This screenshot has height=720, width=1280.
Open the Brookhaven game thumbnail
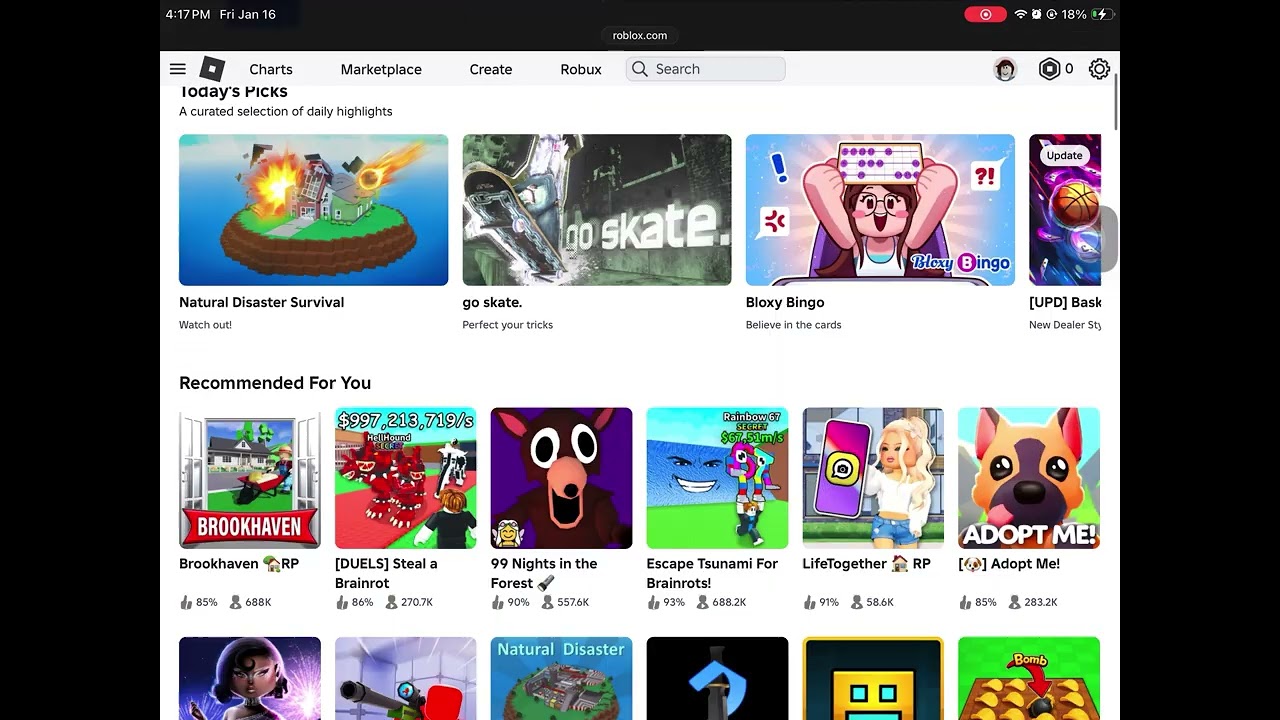(x=250, y=478)
